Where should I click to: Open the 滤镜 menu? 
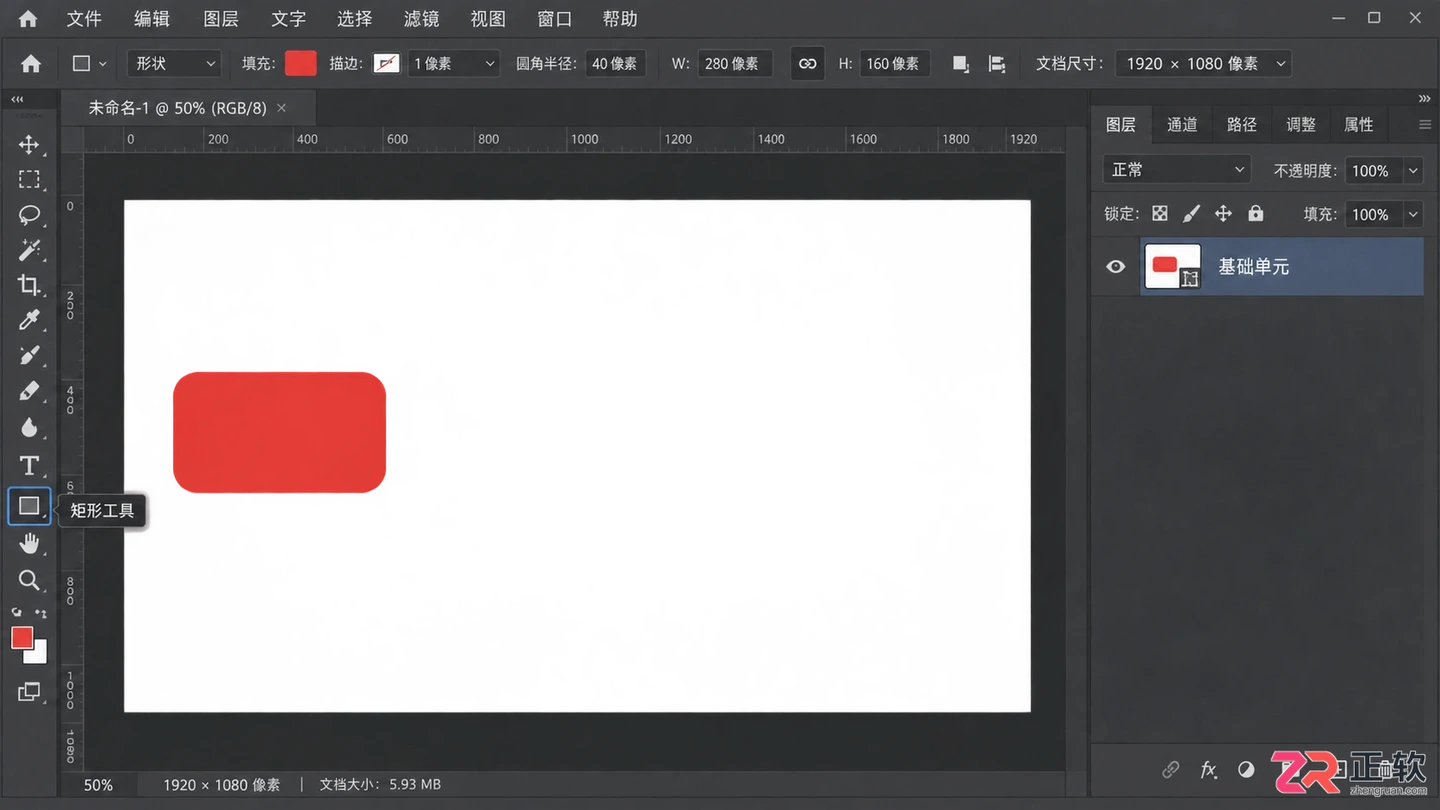point(421,19)
